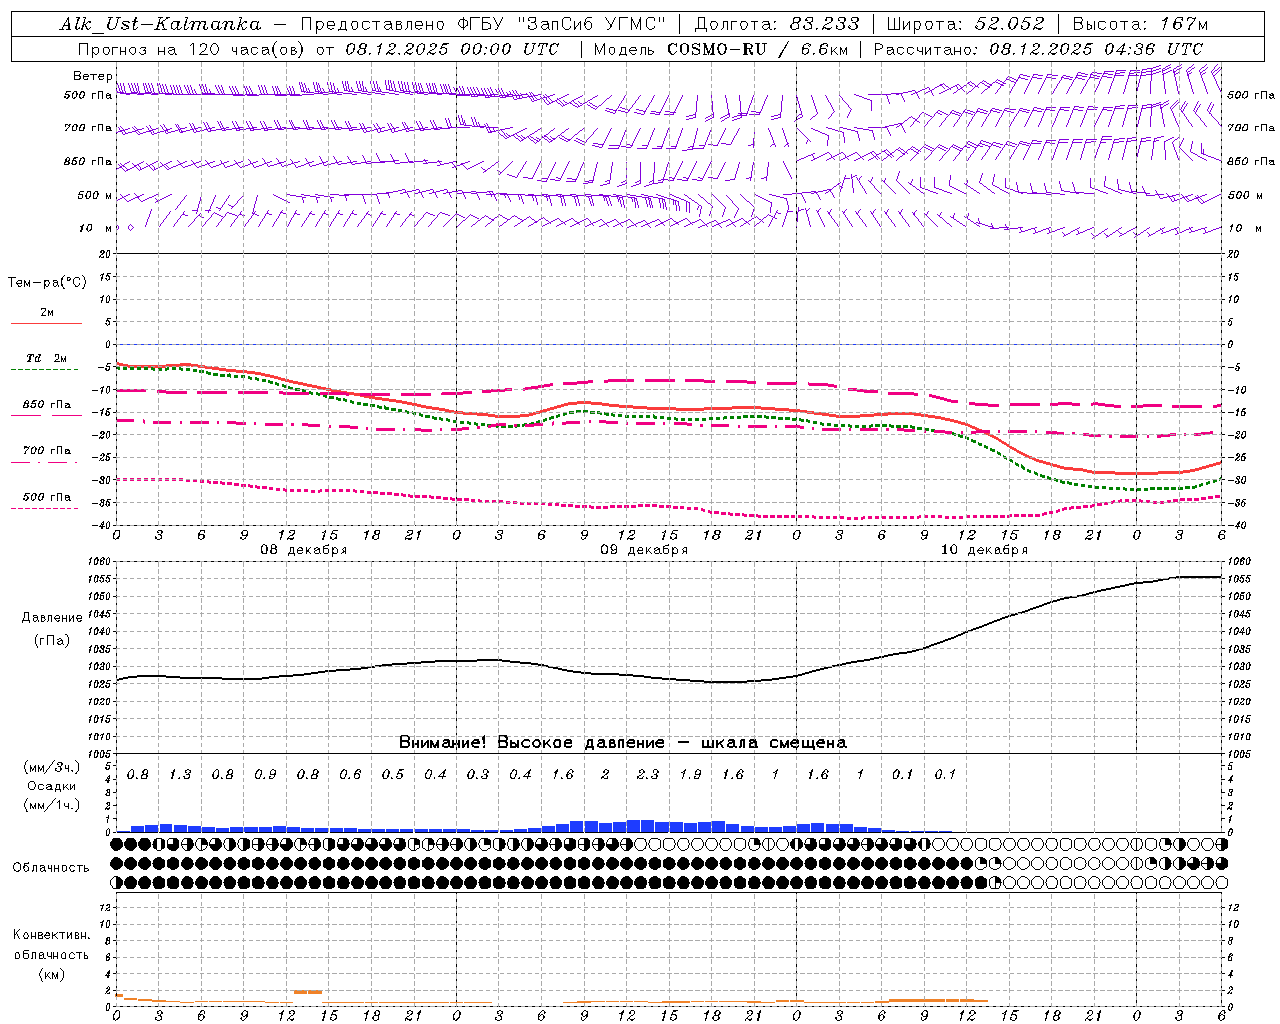Click the precipitation value 1.3
1280x1024 pixels.
pyautogui.click(x=180, y=774)
